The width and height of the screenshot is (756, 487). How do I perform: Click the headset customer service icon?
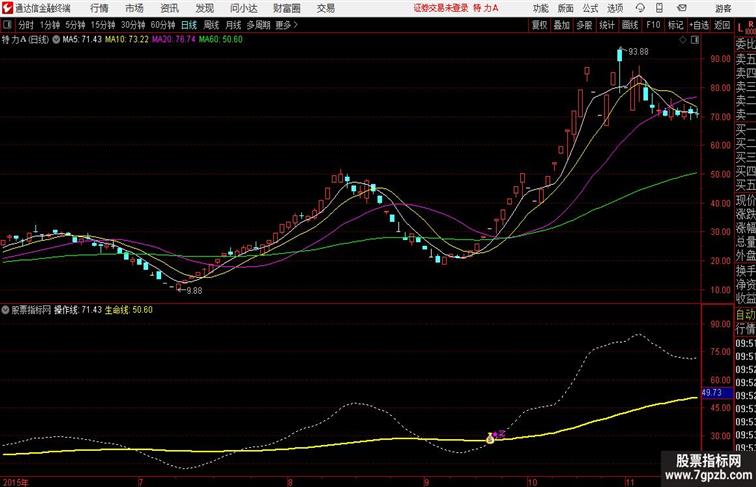click(x=640, y=8)
